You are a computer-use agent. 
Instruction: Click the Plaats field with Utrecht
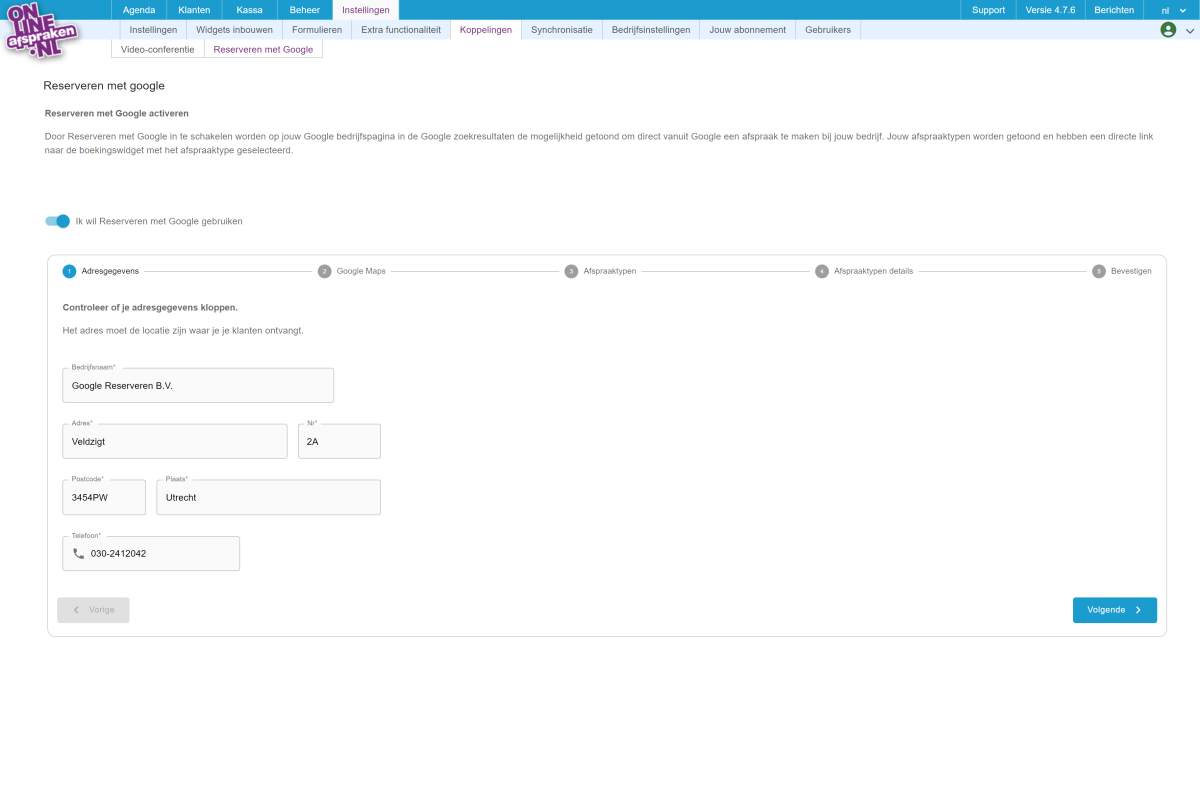tap(268, 497)
